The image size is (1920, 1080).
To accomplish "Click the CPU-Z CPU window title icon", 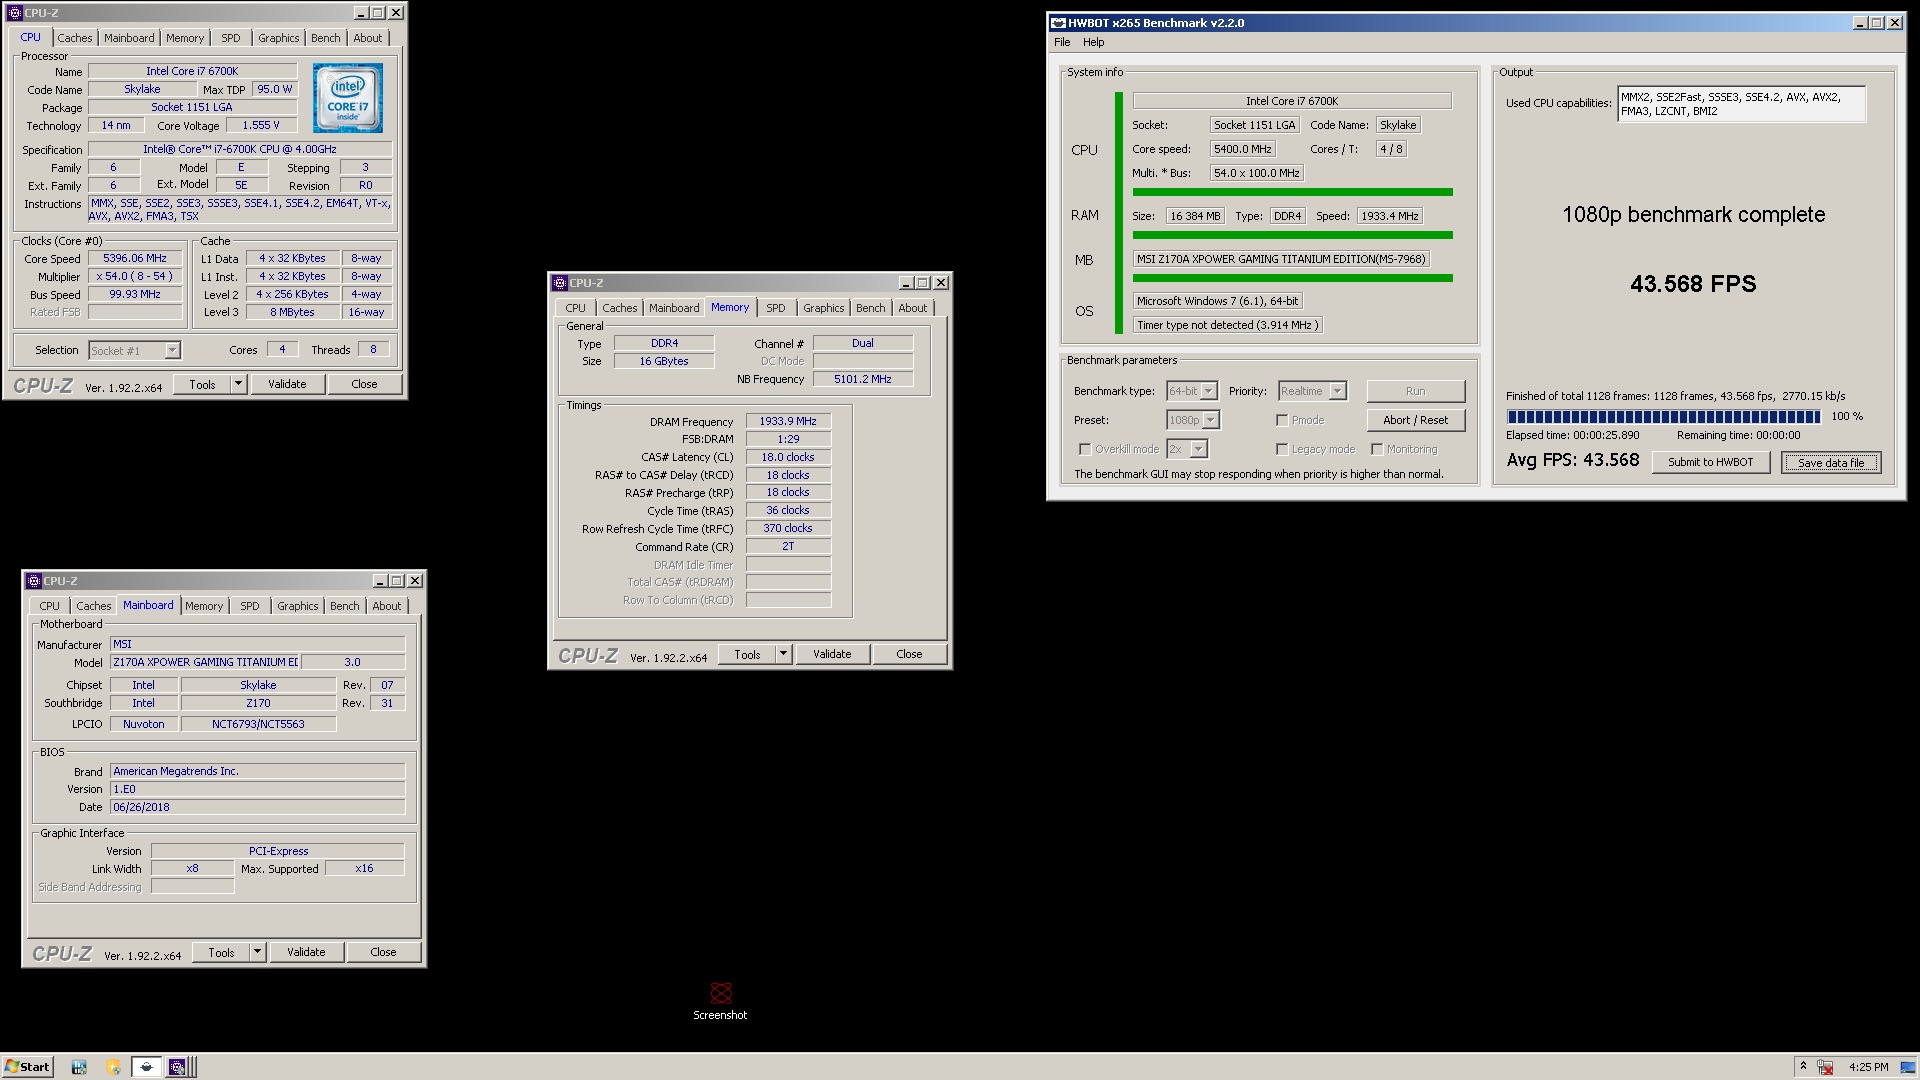I will (14, 13).
